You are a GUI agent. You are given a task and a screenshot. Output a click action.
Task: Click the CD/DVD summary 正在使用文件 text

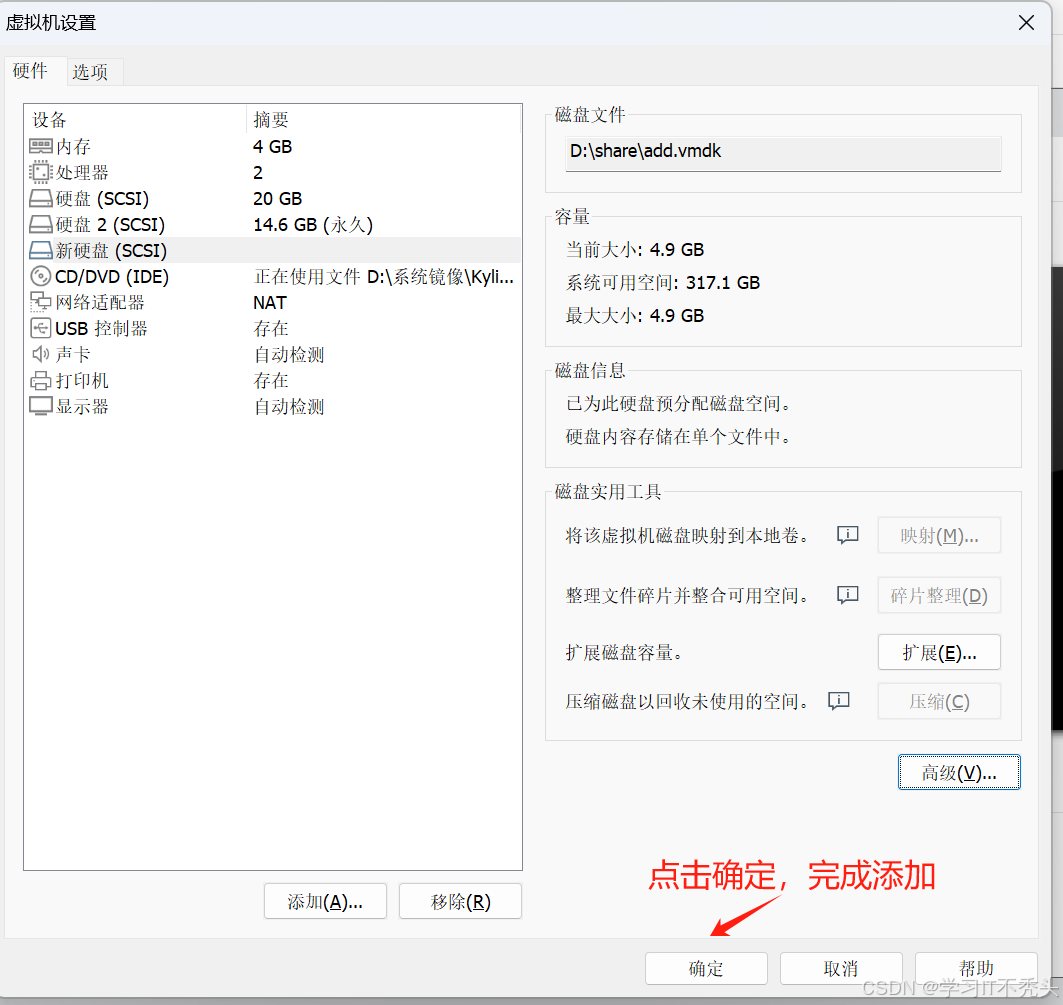384,277
